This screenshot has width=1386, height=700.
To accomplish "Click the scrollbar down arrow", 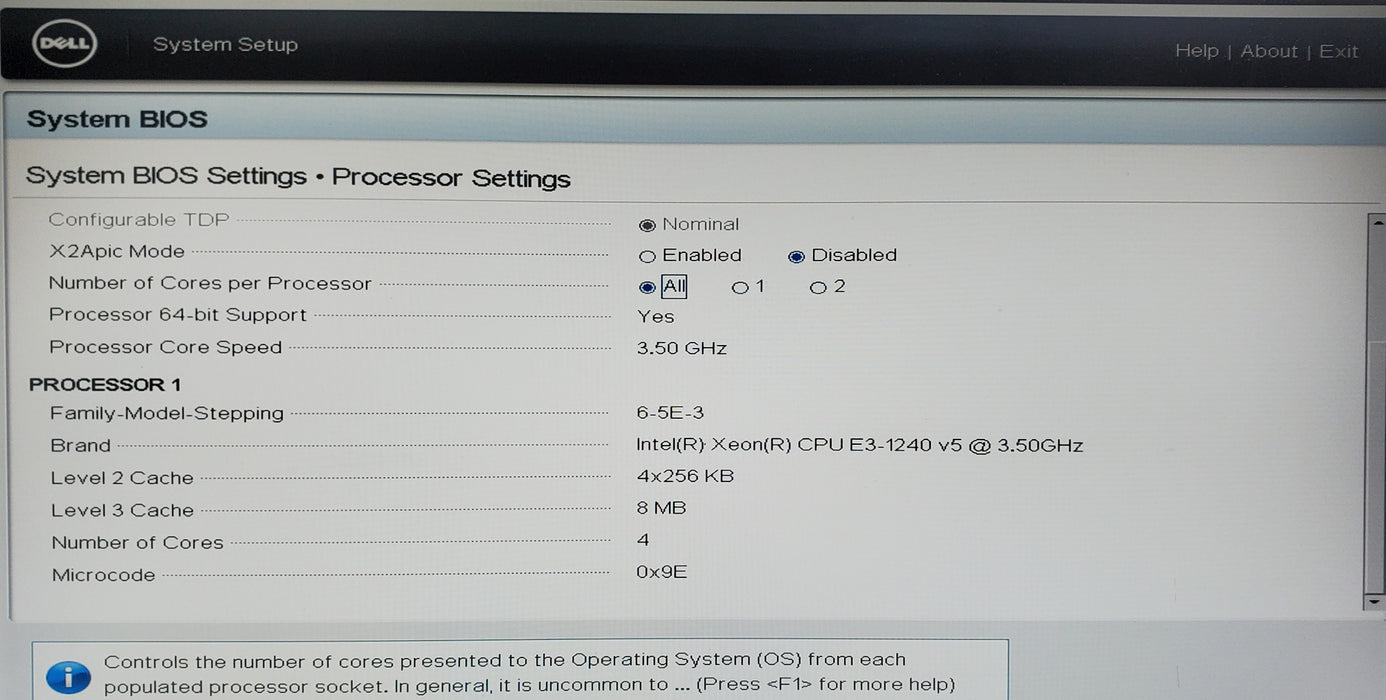I will coord(1376,601).
